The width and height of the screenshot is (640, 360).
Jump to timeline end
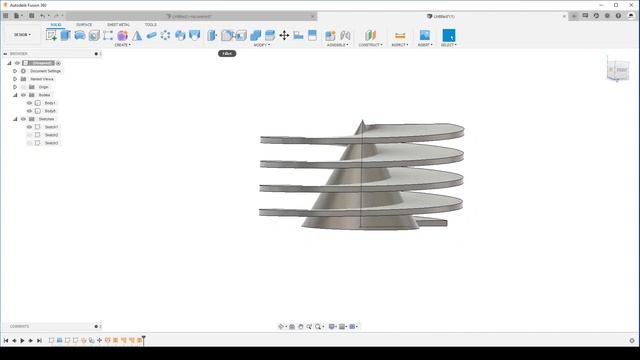click(39, 340)
